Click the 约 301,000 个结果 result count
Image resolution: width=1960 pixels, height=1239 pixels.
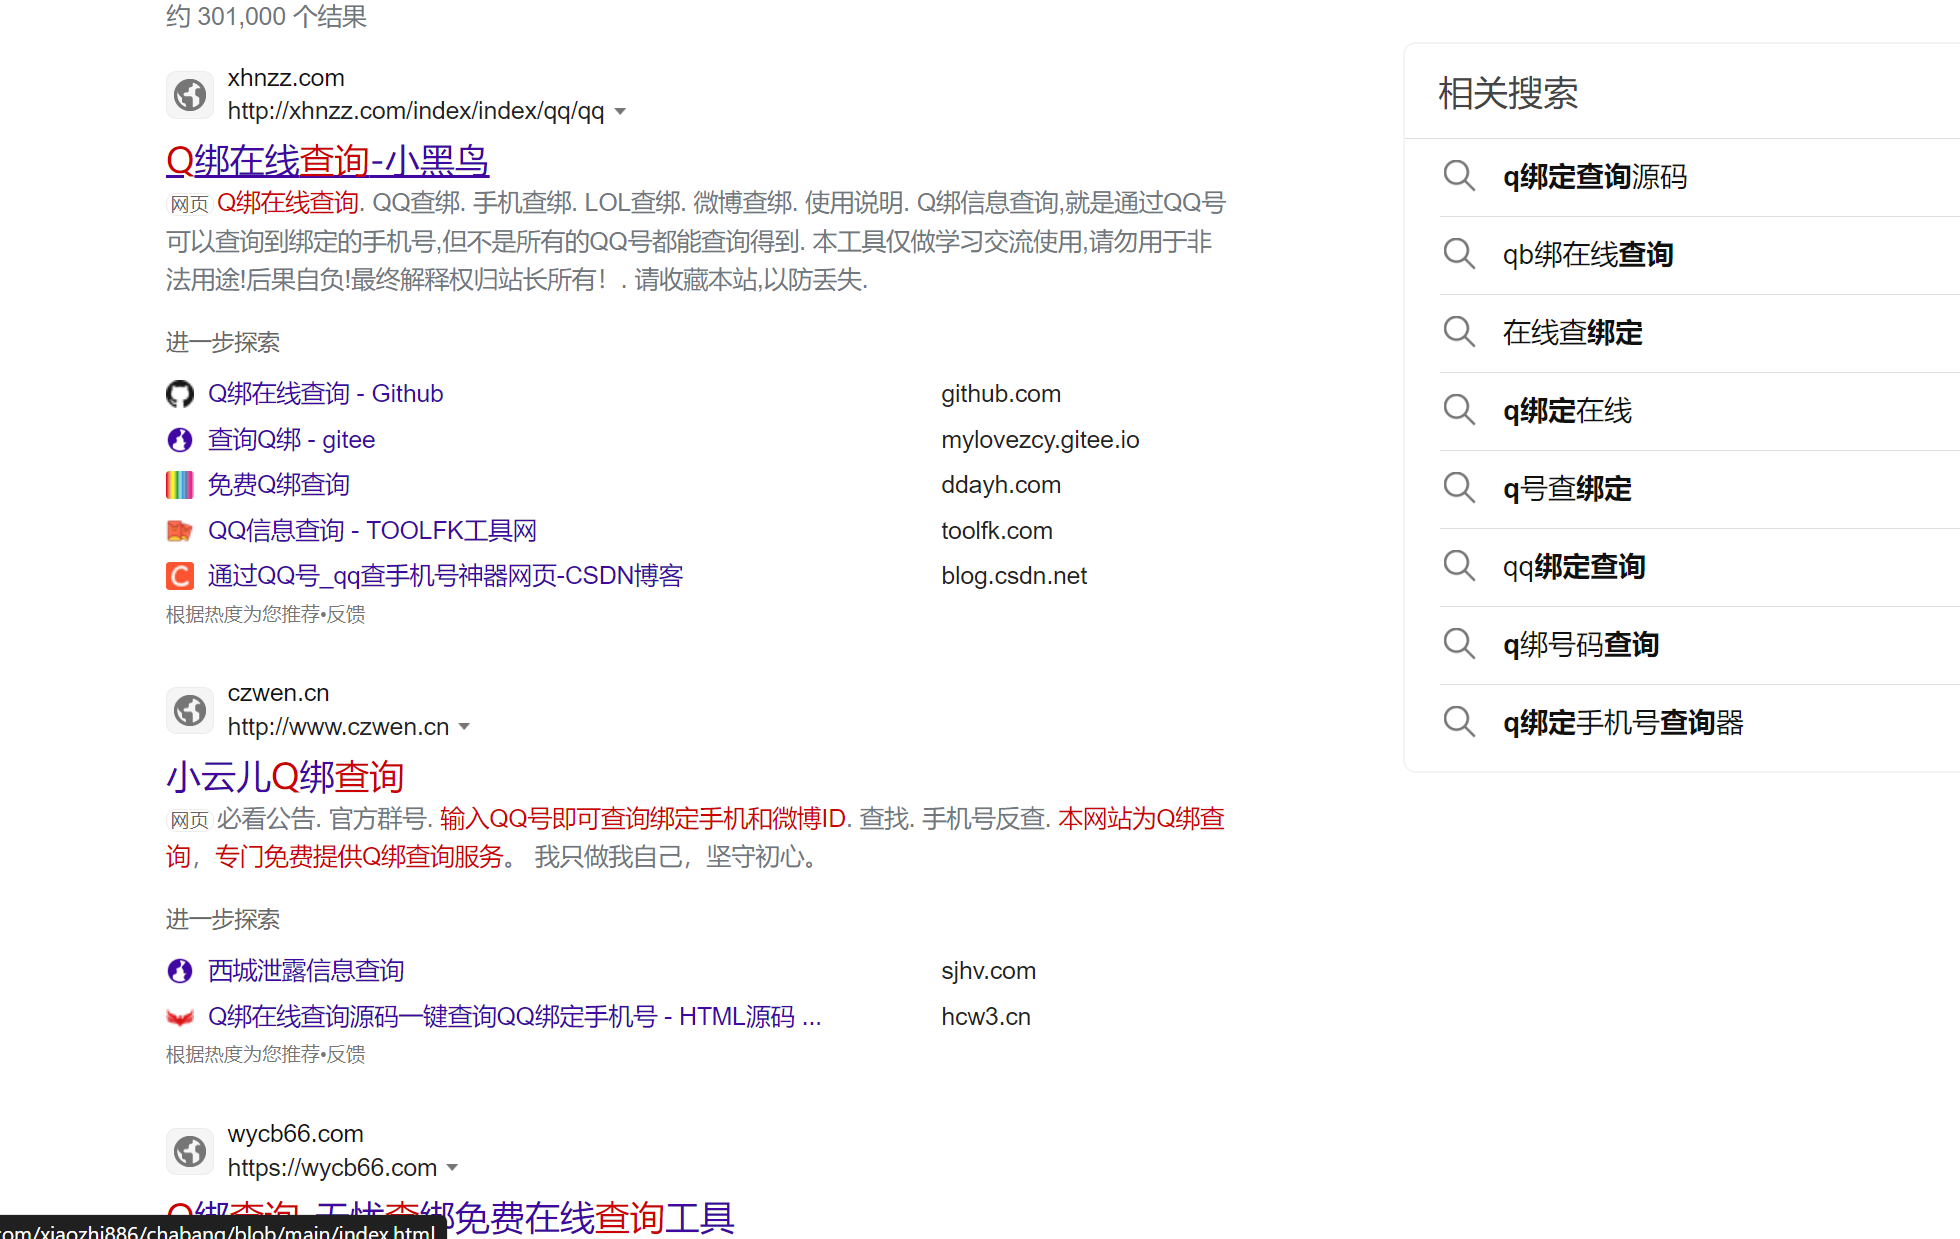point(266,16)
